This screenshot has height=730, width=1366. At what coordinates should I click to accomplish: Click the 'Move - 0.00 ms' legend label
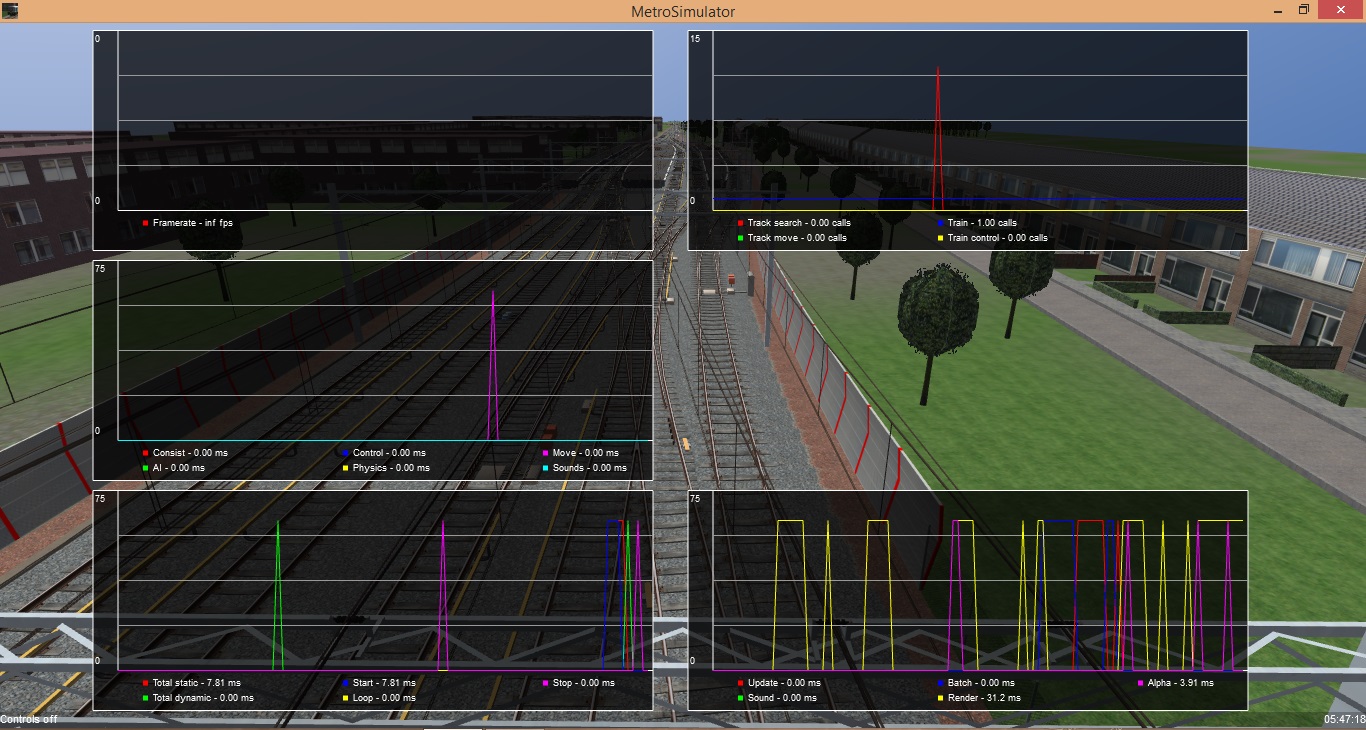pyautogui.click(x=586, y=453)
